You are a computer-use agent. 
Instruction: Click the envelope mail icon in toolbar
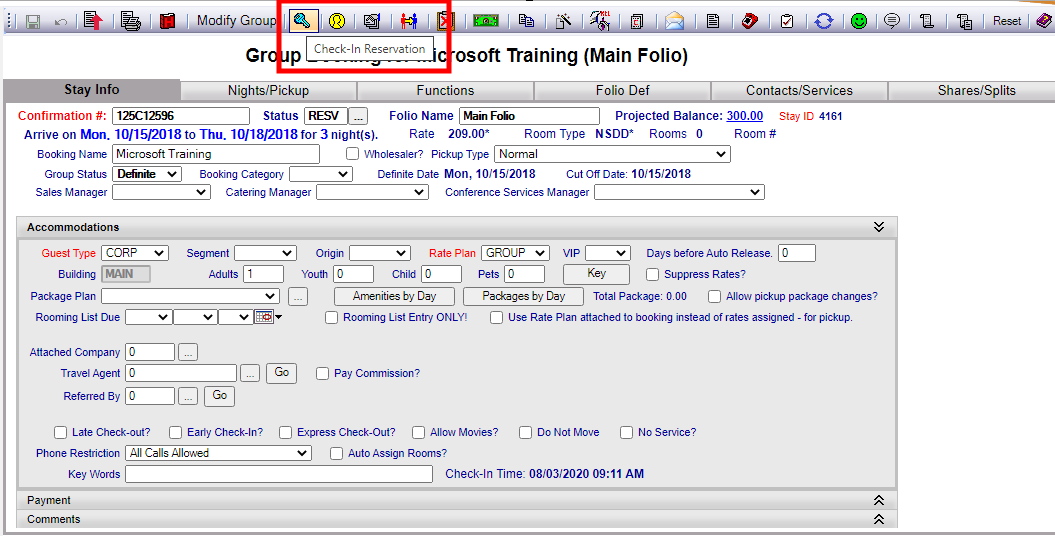pyautogui.click(x=674, y=20)
